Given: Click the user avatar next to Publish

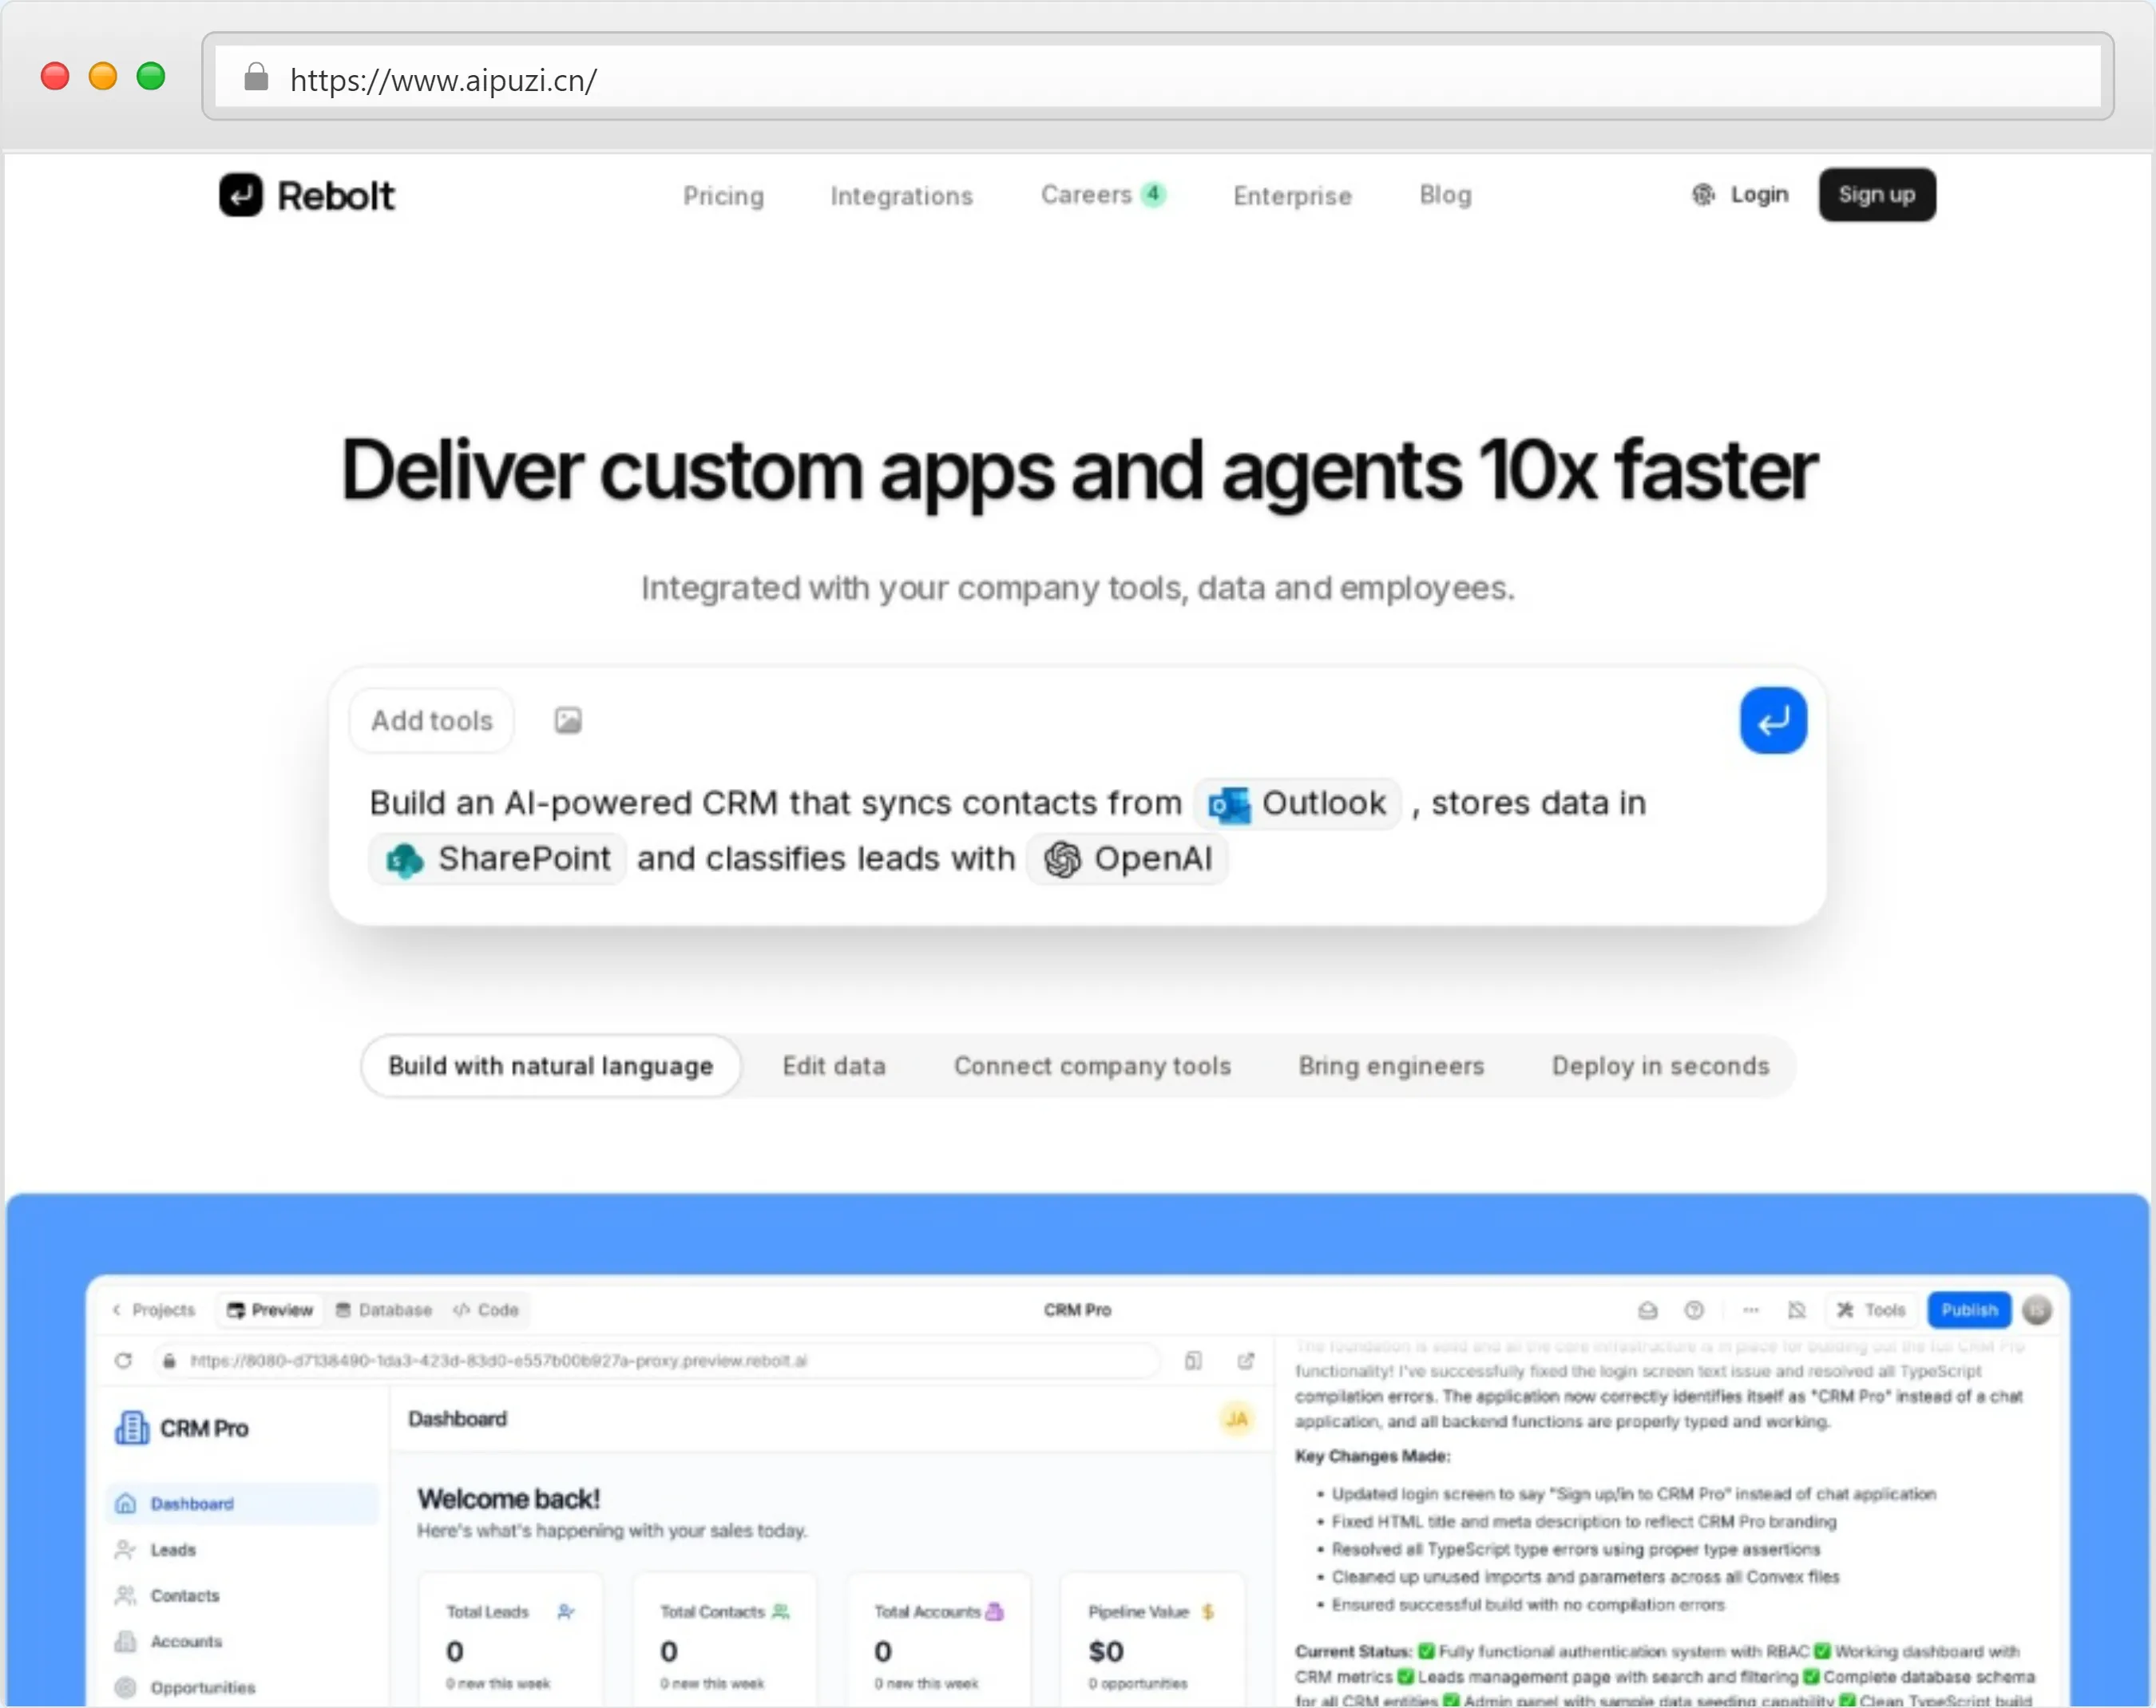Looking at the screenshot, I should (2037, 1310).
